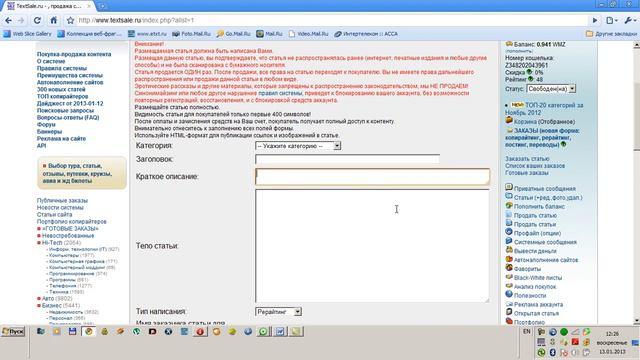Click the Bluetooth icon in system tray
The height and width of the screenshot is (360, 640).
[553, 352]
